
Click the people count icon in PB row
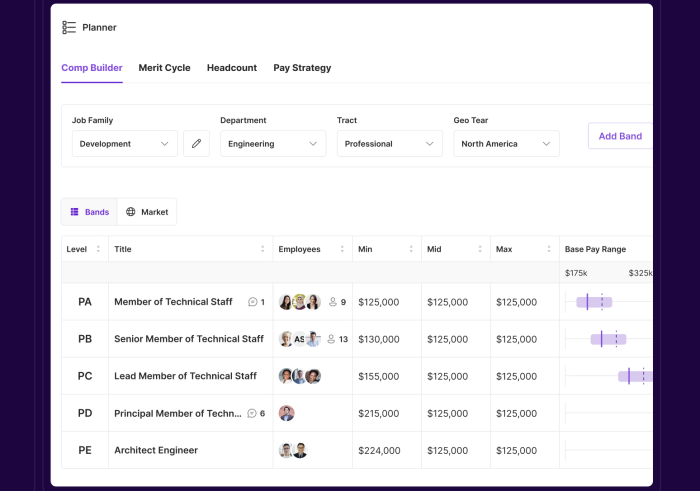pos(331,339)
